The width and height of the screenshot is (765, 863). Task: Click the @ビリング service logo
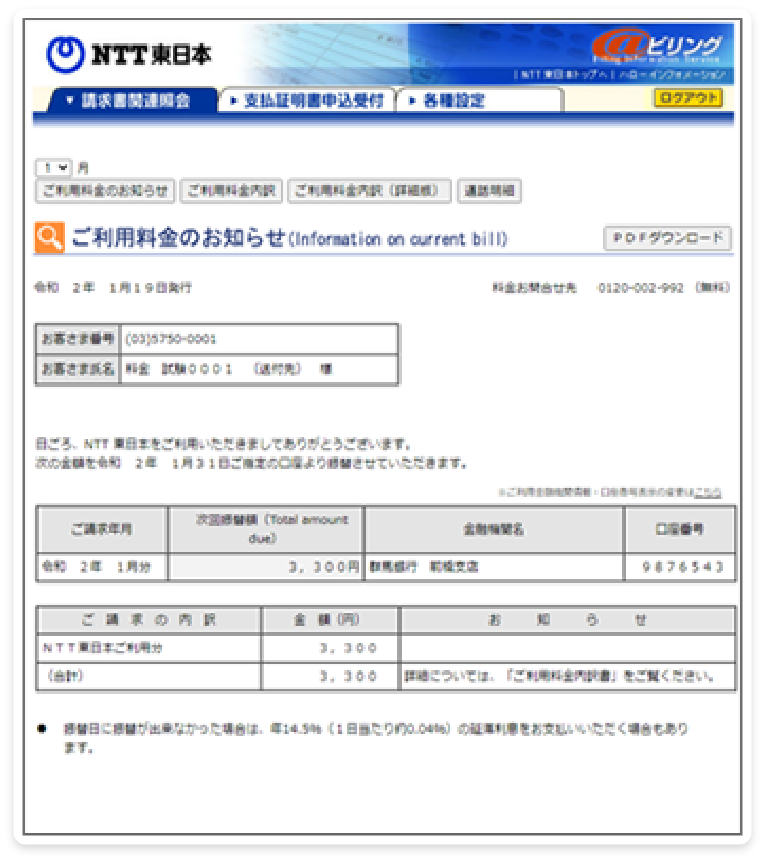[x=658, y=46]
